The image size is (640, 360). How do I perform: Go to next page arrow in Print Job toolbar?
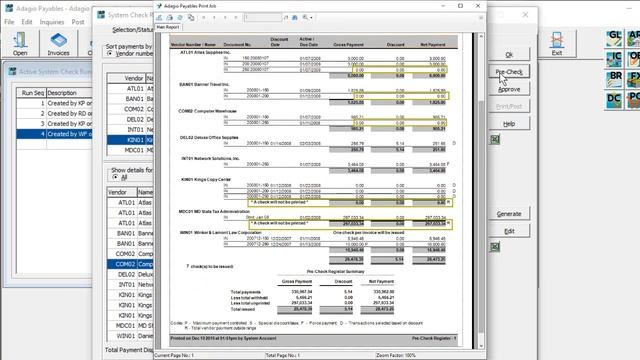pyautogui.click(x=225, y=18)
